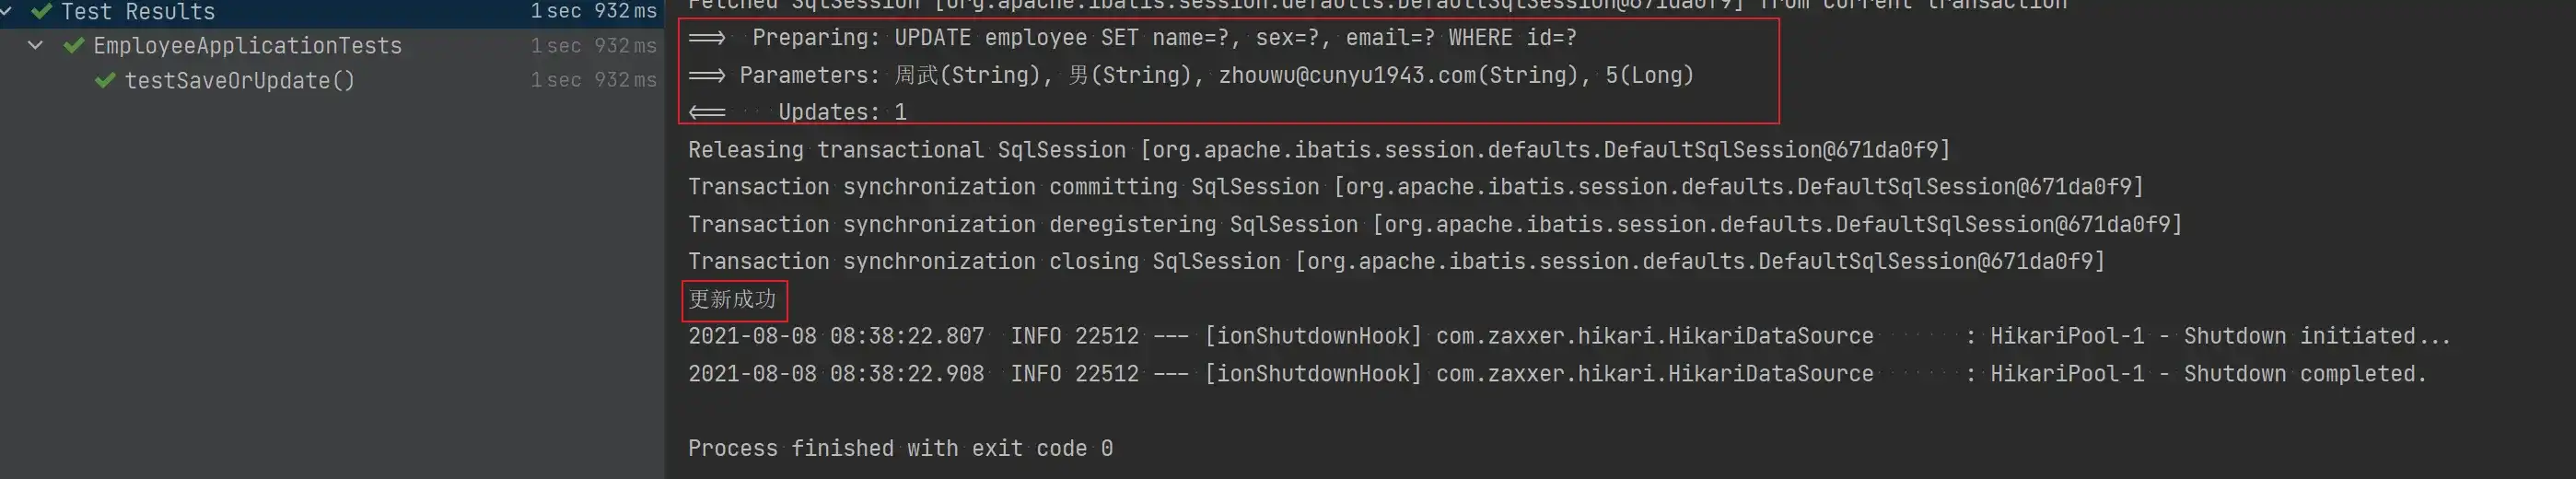Click the 'Releasing transactional SqlSession' log line
Image resolution: width=2576 pixels, height=479 pixels.
pyautogui.click(x=1319, y=150)
